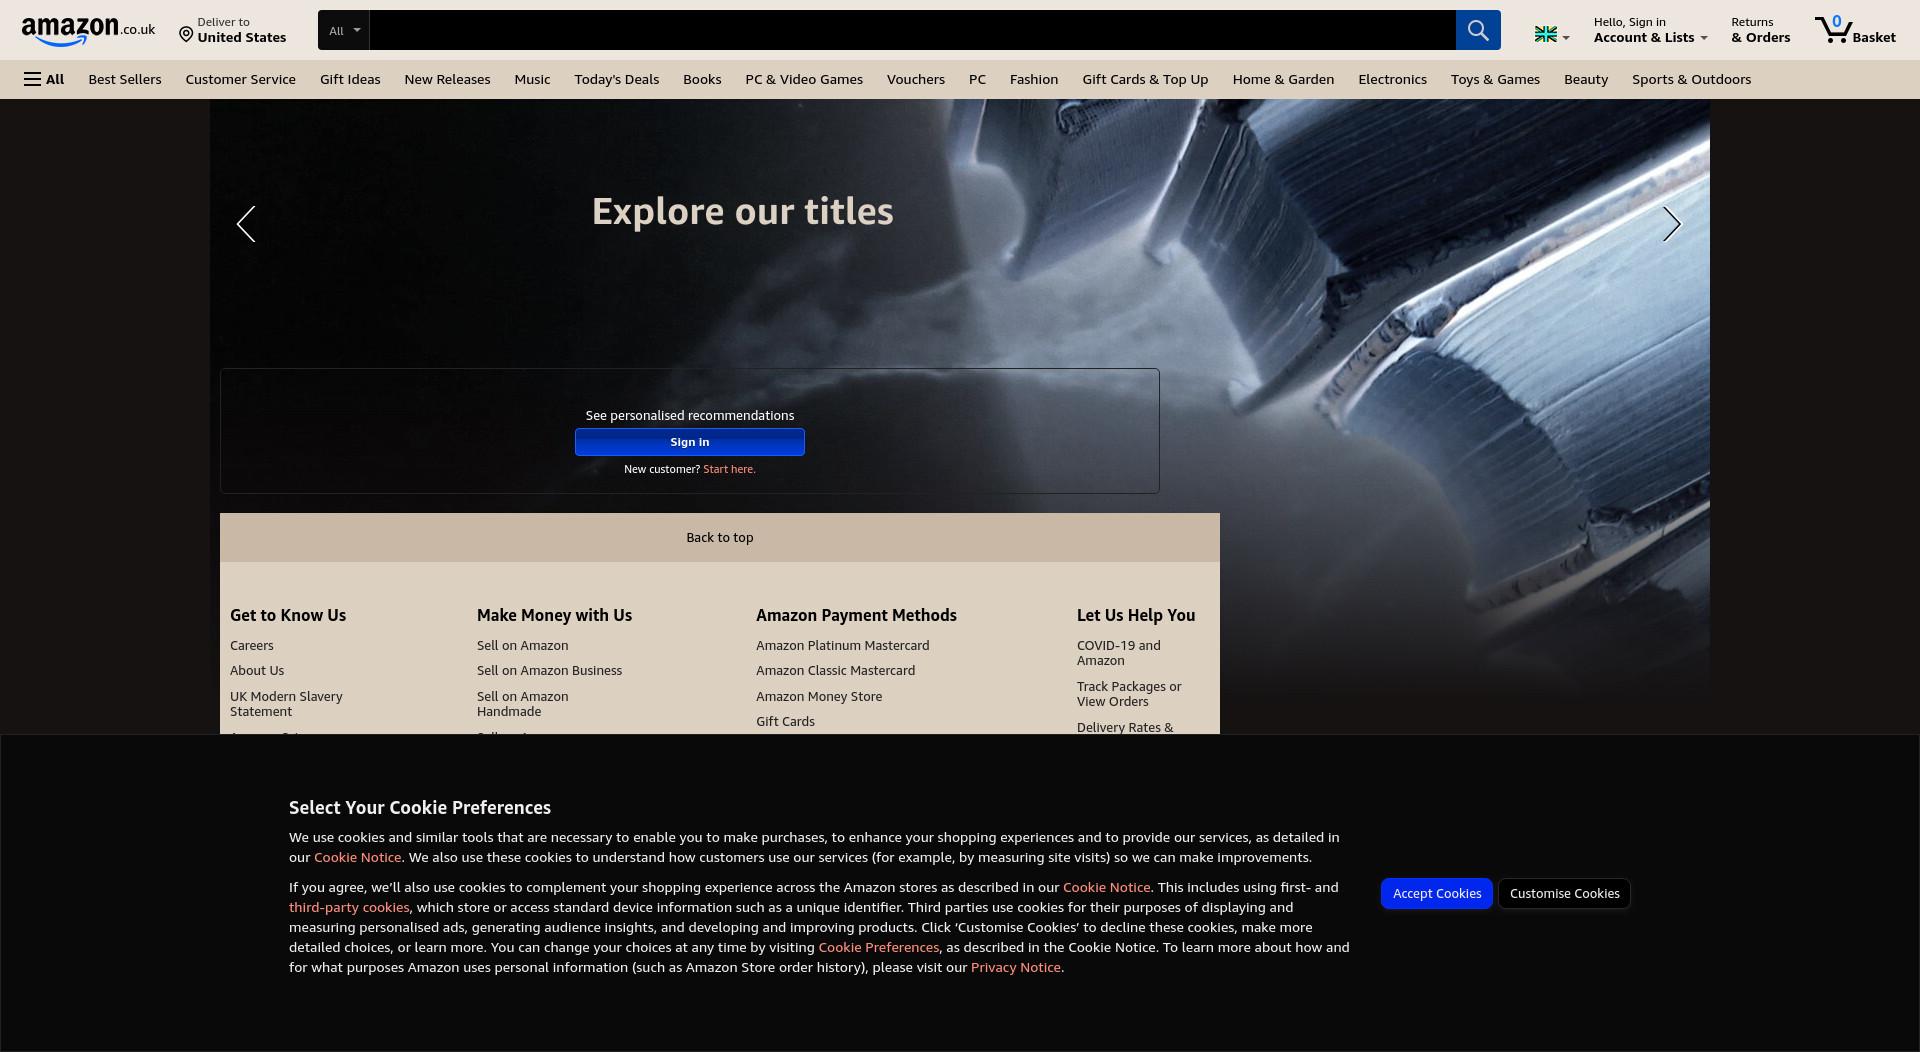Click Customise Cookies button
The image size is (1920, 1052).
point(1564,893)
